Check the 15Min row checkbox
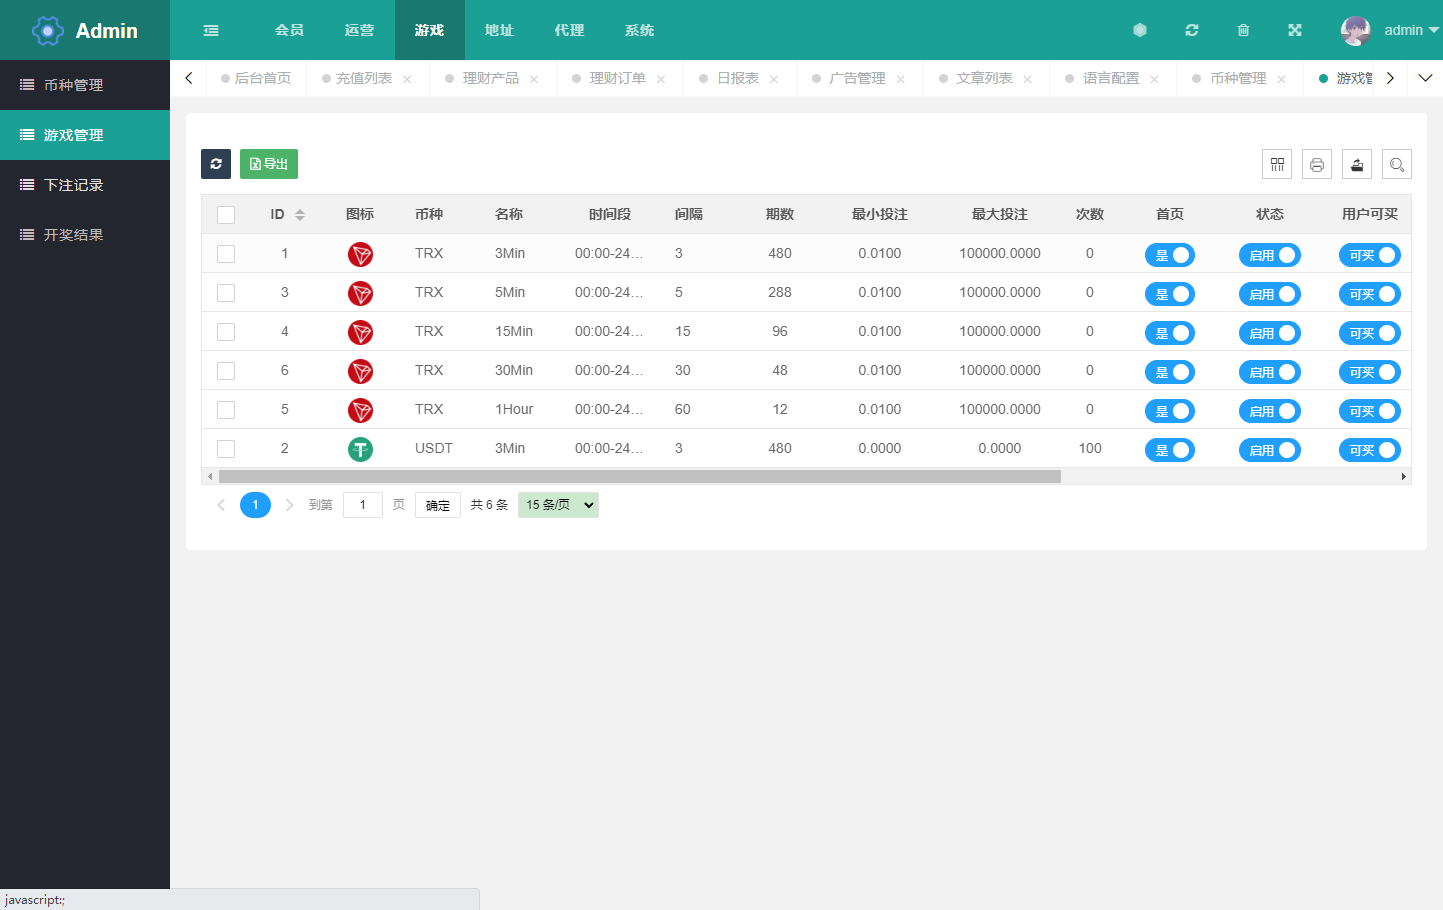The image size is (1443, 910). coord(226,332)
